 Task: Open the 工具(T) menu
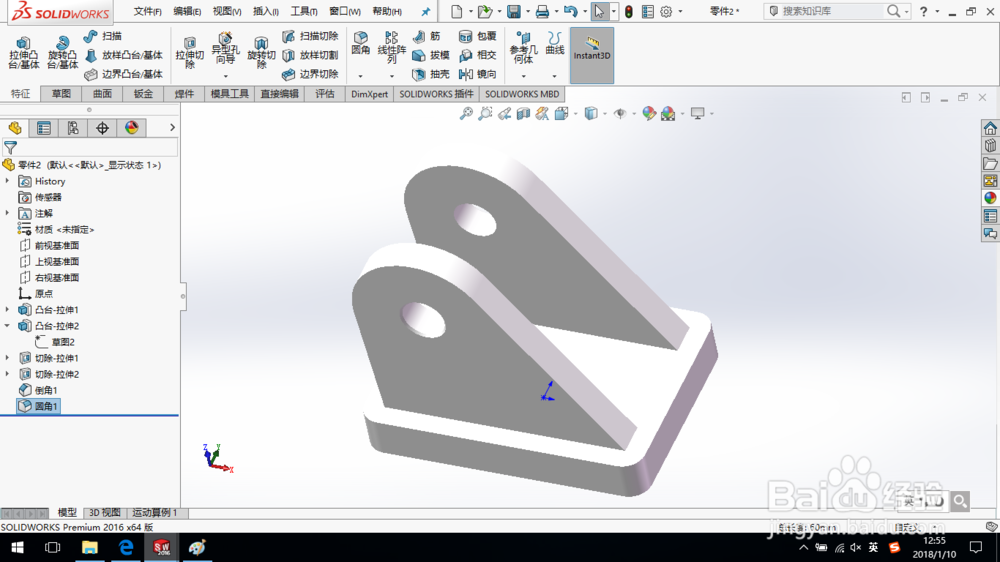tap(304, 11)
